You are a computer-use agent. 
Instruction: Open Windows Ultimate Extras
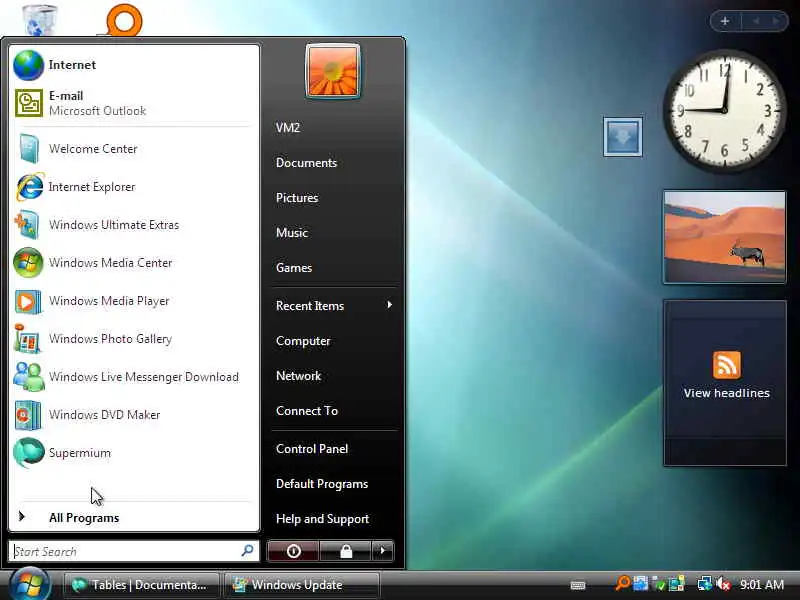134,225
